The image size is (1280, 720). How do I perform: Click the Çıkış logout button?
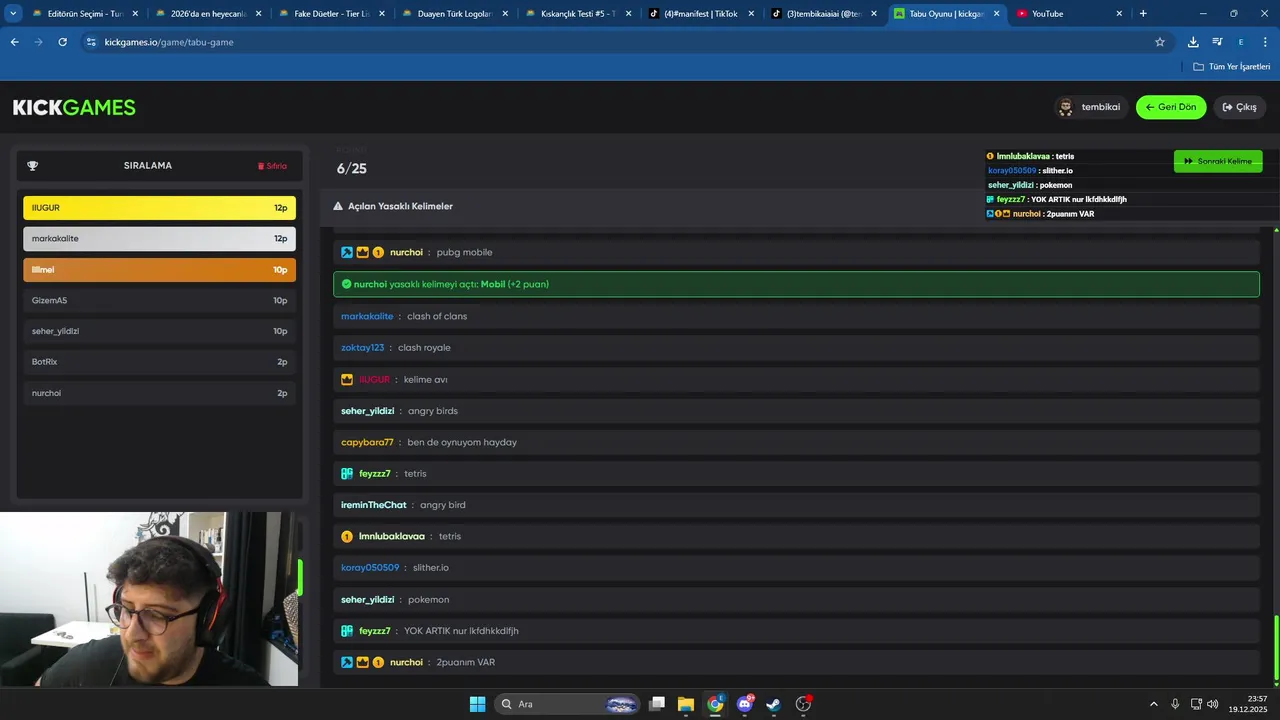1239,107
